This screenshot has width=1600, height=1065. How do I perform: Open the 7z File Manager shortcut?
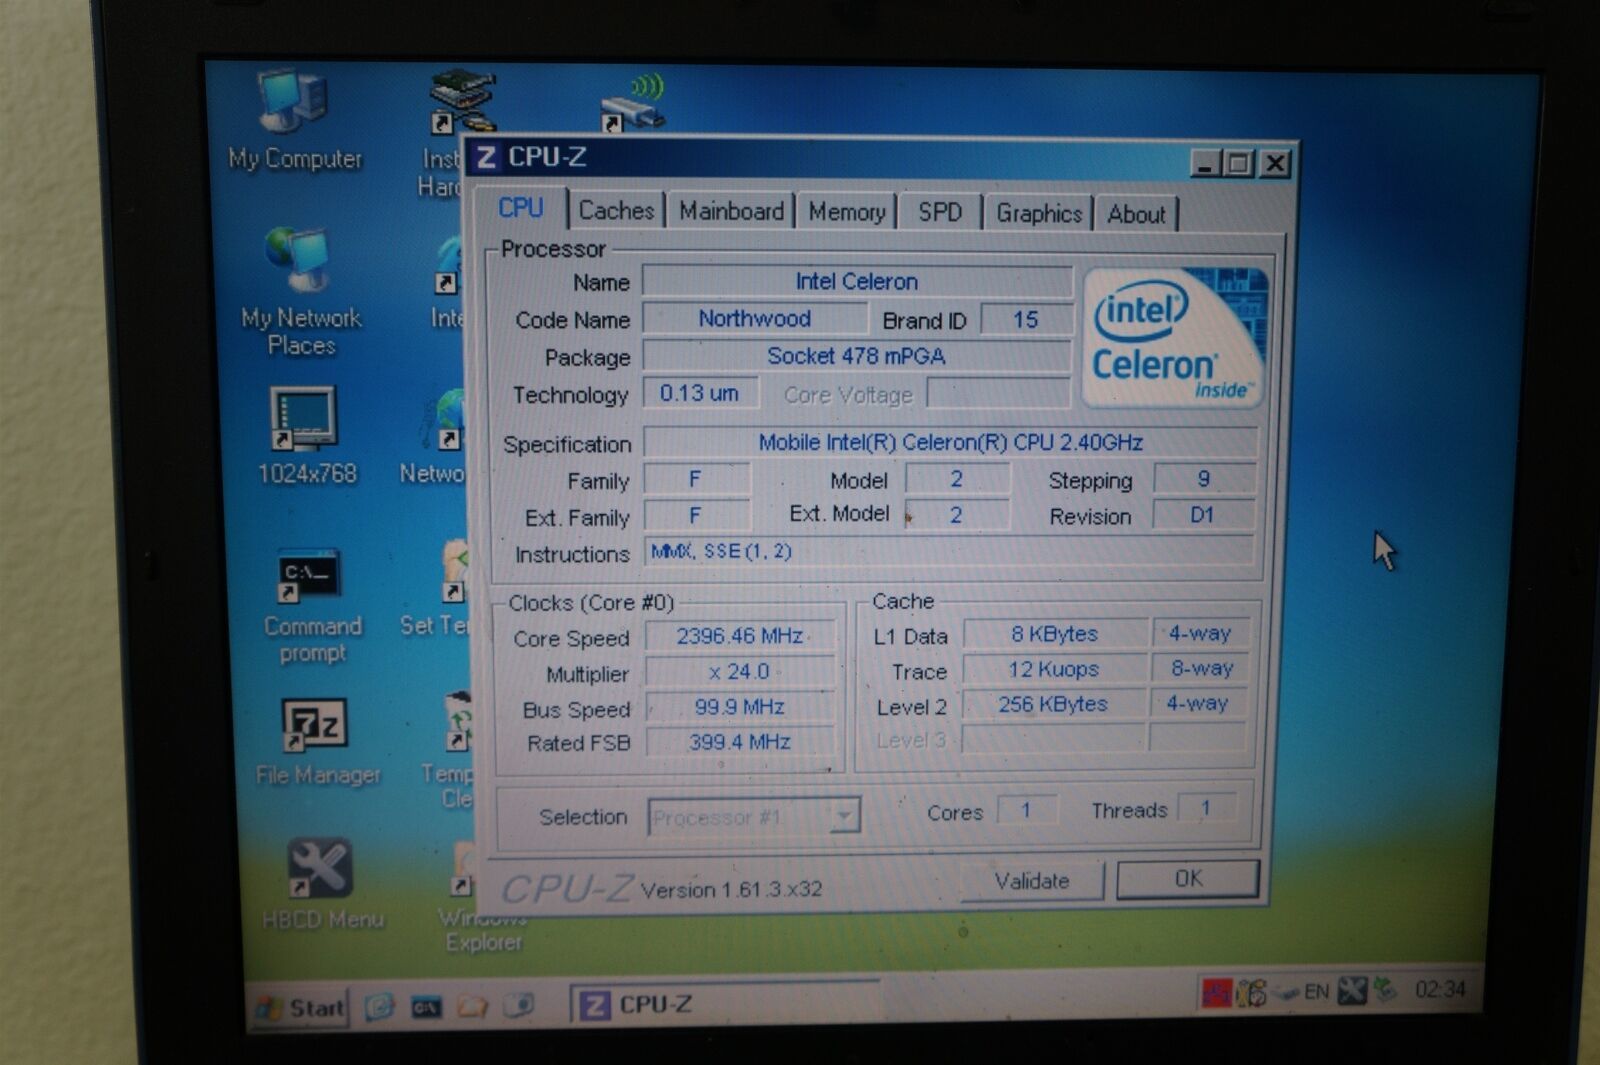pos(316,742)
